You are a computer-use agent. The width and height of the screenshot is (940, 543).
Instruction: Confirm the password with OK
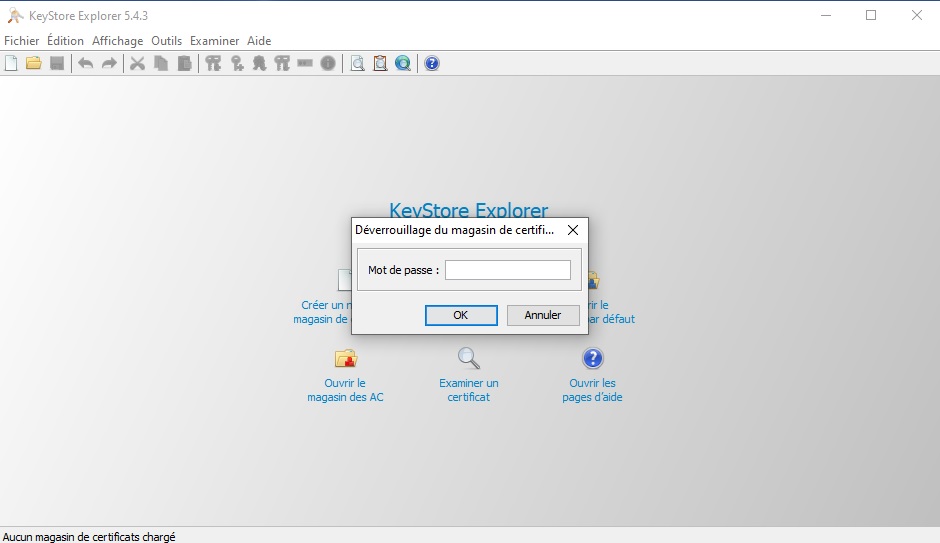point(461,315)
